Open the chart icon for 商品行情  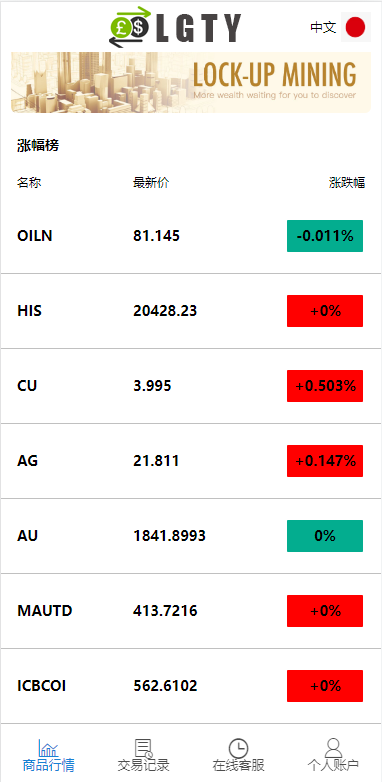48,748
